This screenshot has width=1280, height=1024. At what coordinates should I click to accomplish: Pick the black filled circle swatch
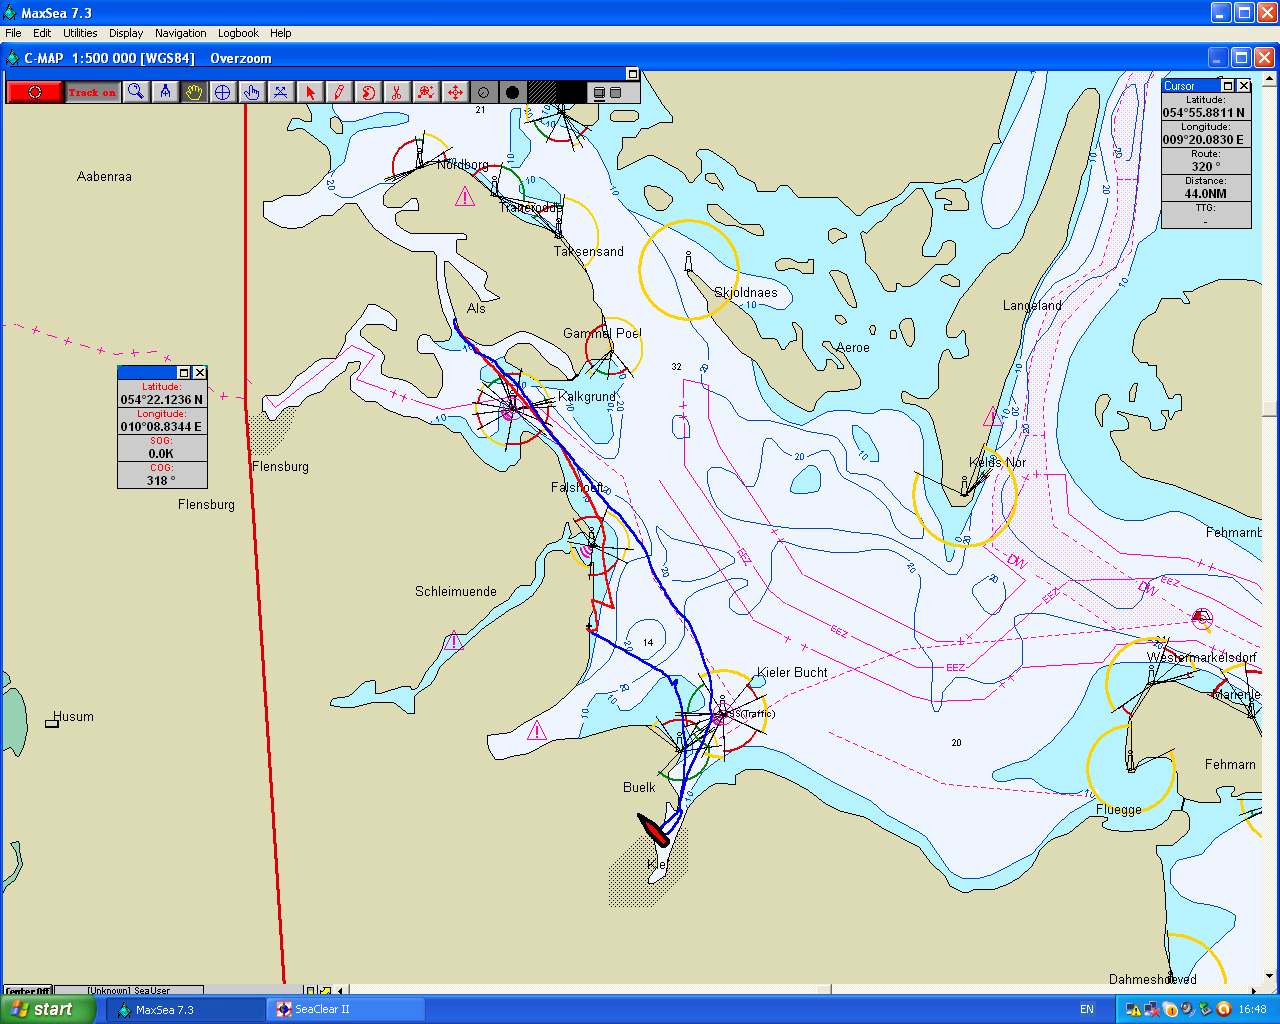click(513, 92)
